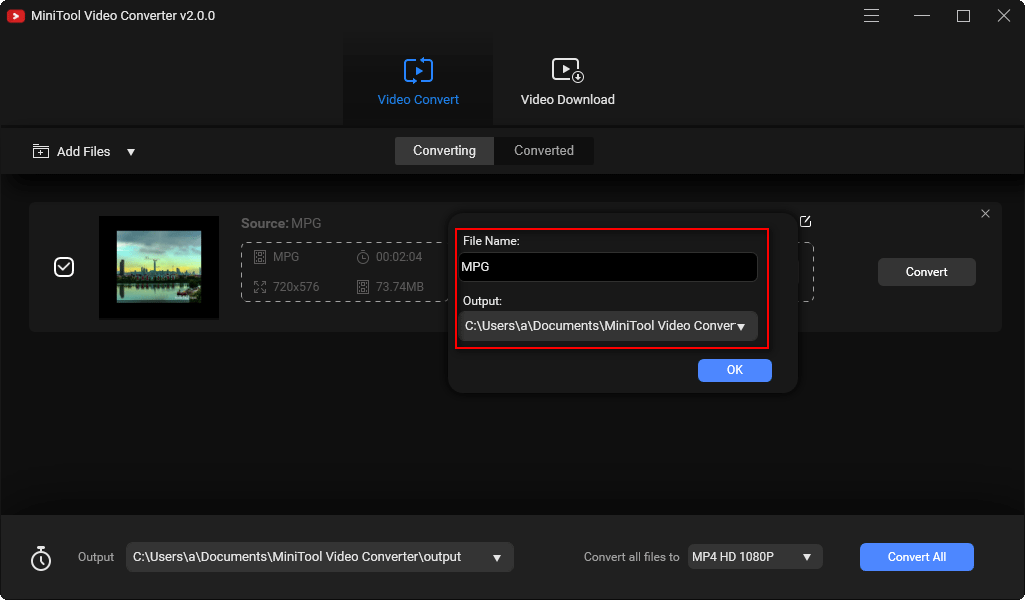Viewport: 1025px width, 600px height.
Task: Click the Add Files icon
Action: tap(40, 151)
